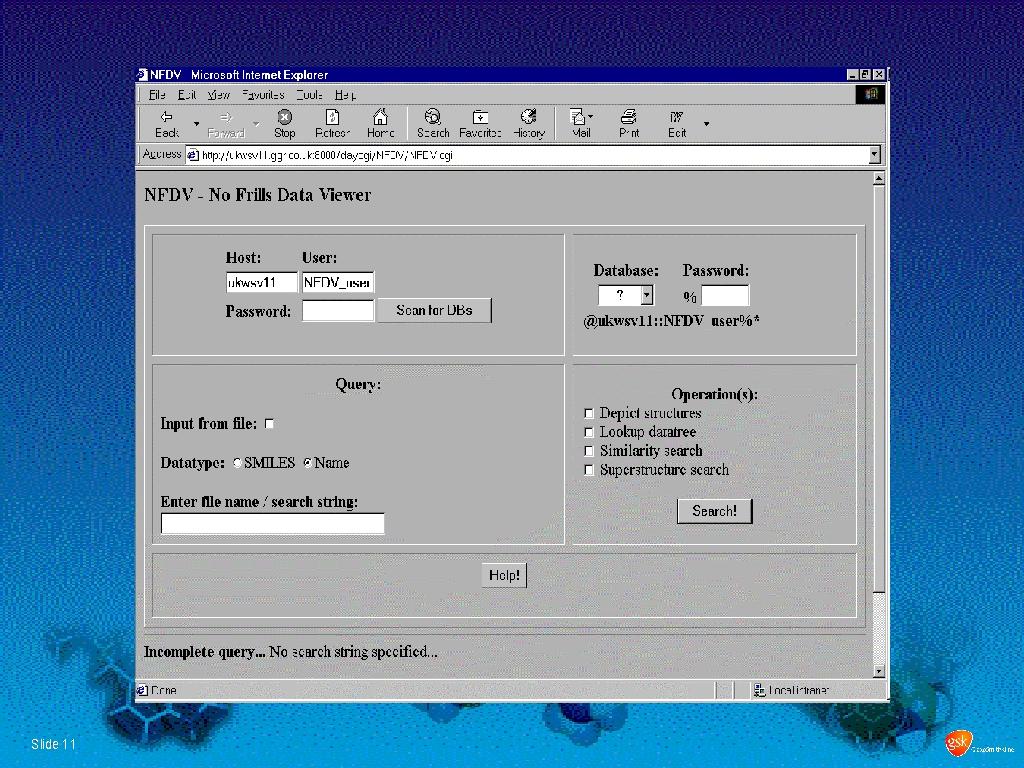Viewport: 1024px width, 768px height.
Task: Expand the Mail button dropdown arrow
Action: click(x=591, y=116)
